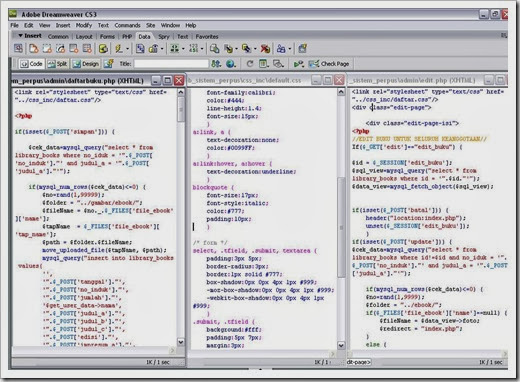Screen dimensions: 520x382
Task: Click the Validate Markup icon
Action: point(298,64)
